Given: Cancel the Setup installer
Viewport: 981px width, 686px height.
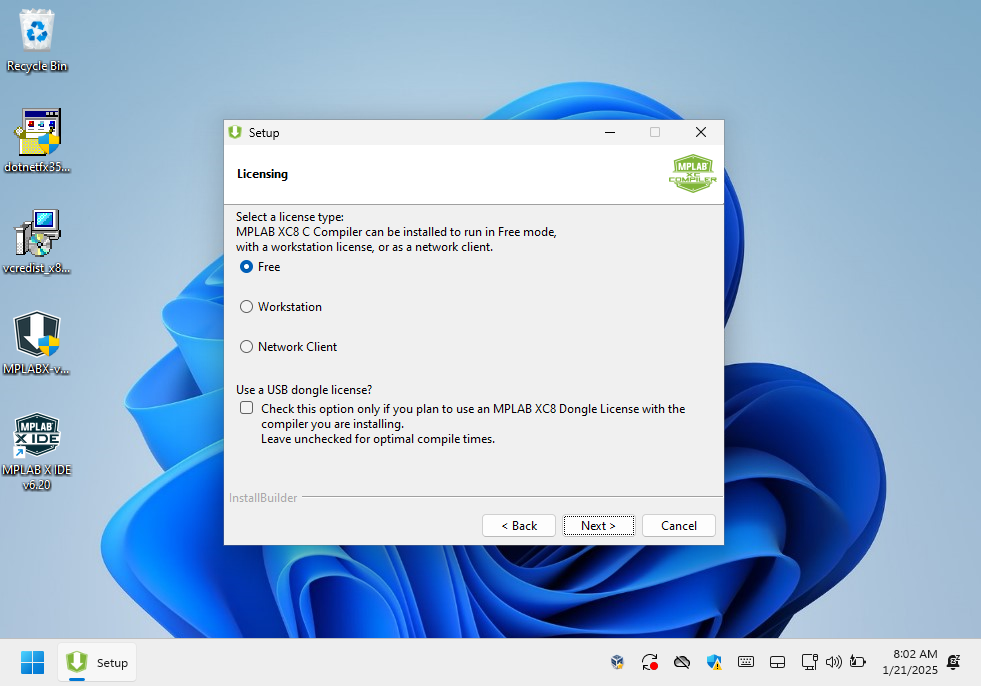Looking at the screenshot, I should coord(679,526).
